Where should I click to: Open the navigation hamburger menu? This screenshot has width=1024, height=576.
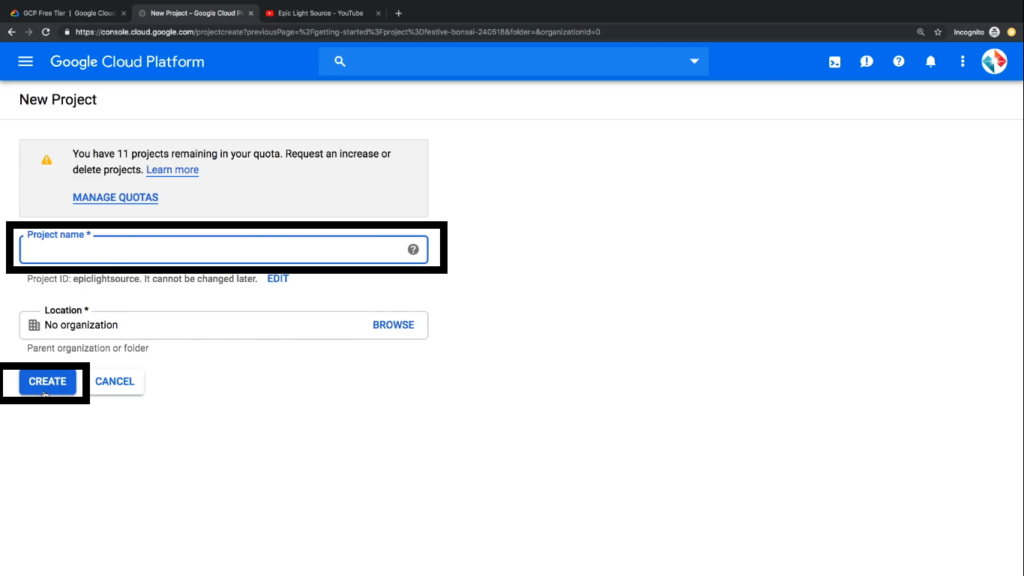point(25,61)
